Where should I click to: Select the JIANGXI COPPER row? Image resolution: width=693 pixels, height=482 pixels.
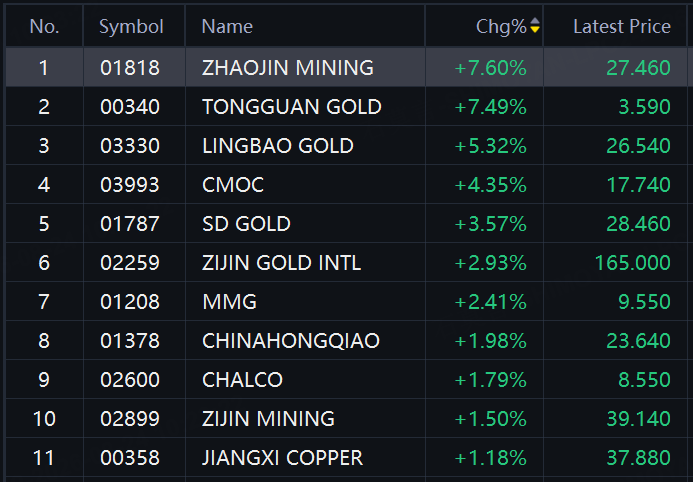(346, 457)
